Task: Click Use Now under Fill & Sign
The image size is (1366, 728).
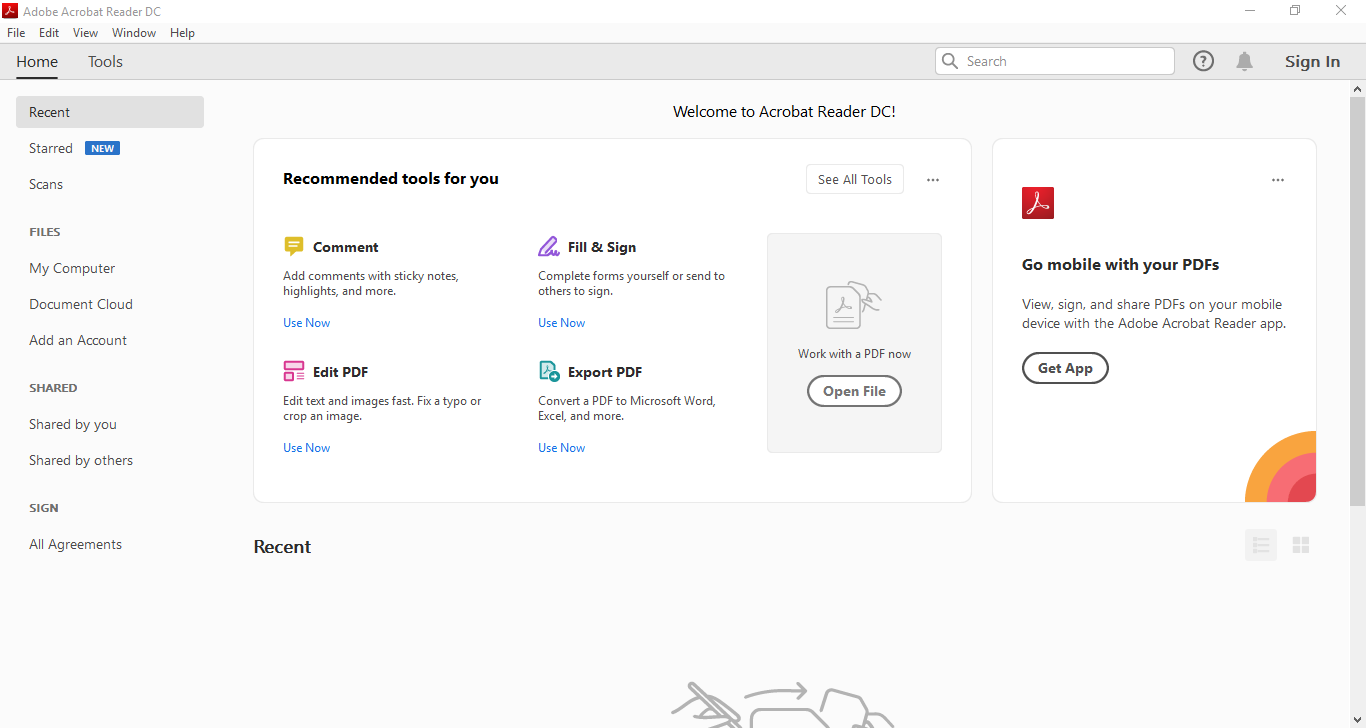Action: (561, 323)
